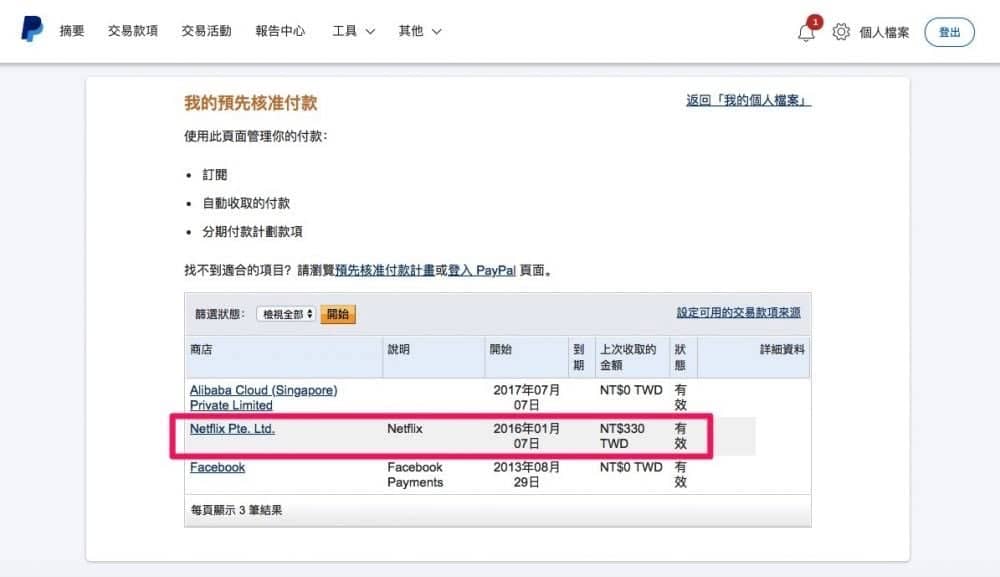Click the 登出 button
This screenshot has height=577, width=1000.
coord(949,32)
